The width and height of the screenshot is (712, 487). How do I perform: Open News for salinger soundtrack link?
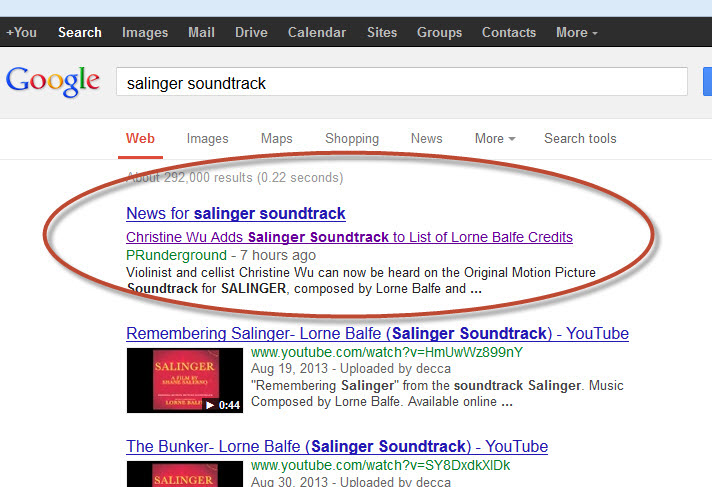(236, 214)
